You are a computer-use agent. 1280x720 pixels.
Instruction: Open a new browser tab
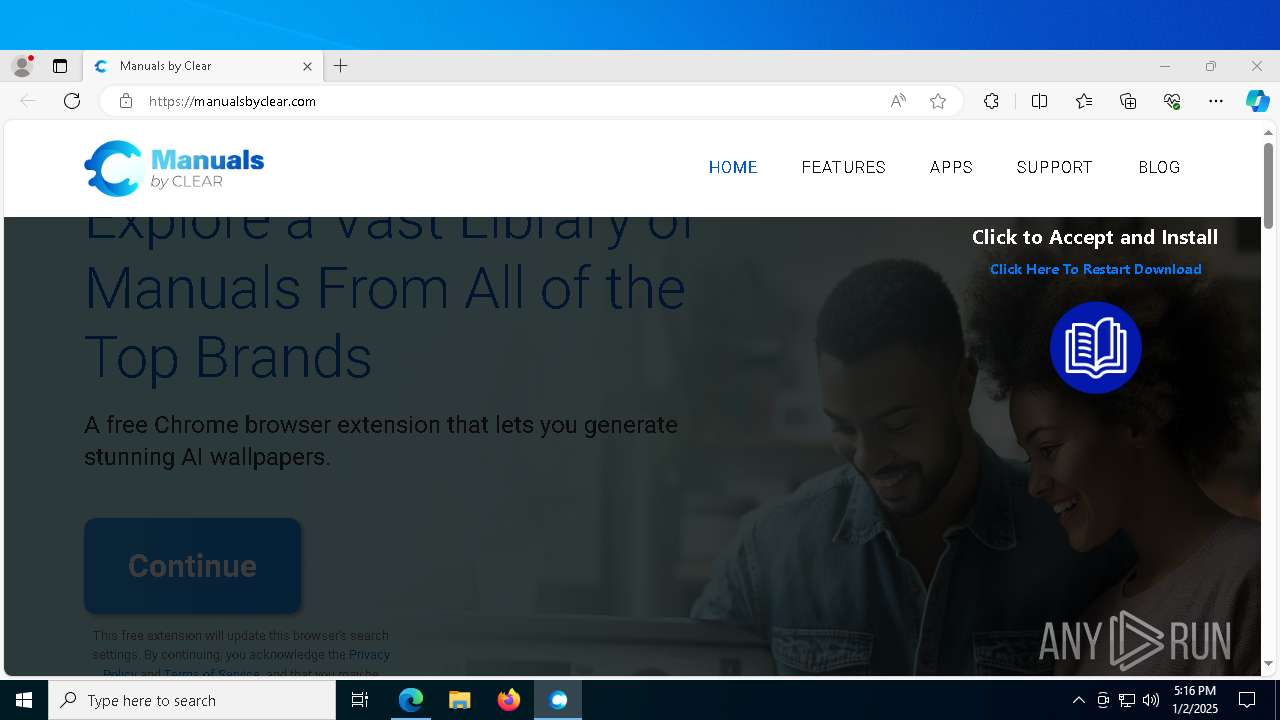click(341, 66)
